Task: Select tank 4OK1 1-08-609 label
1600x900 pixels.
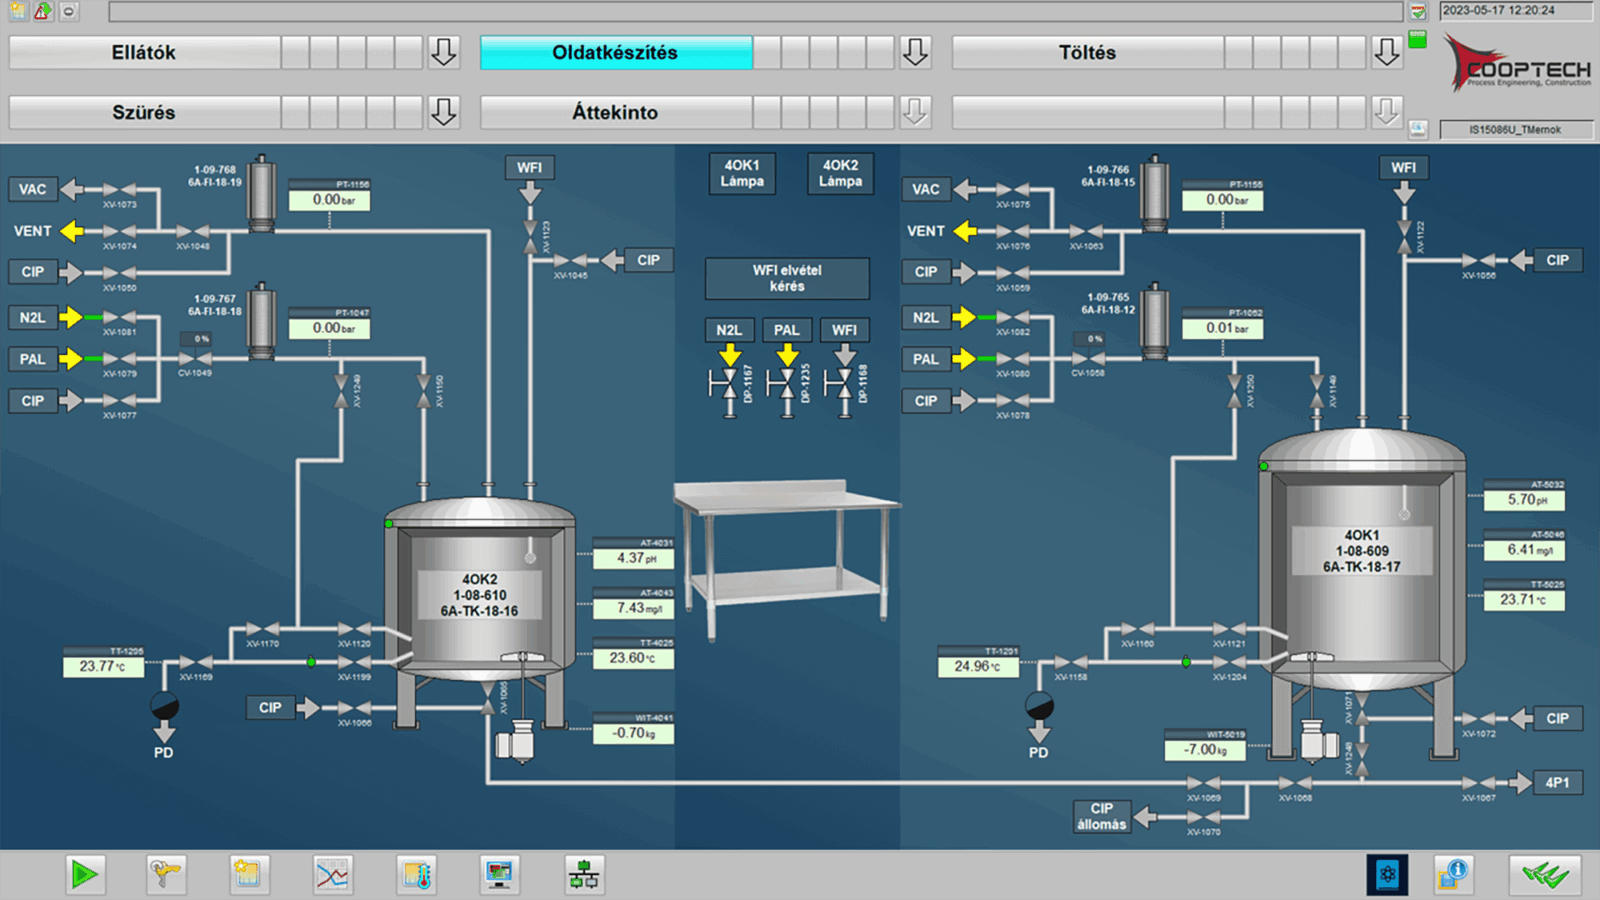Action: point(1362,551)
